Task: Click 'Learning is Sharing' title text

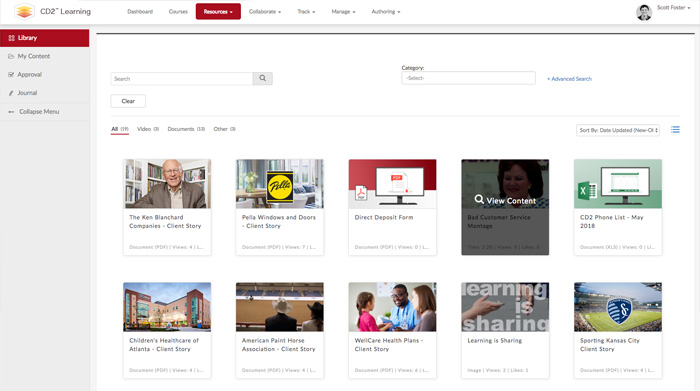Action: 495,341
